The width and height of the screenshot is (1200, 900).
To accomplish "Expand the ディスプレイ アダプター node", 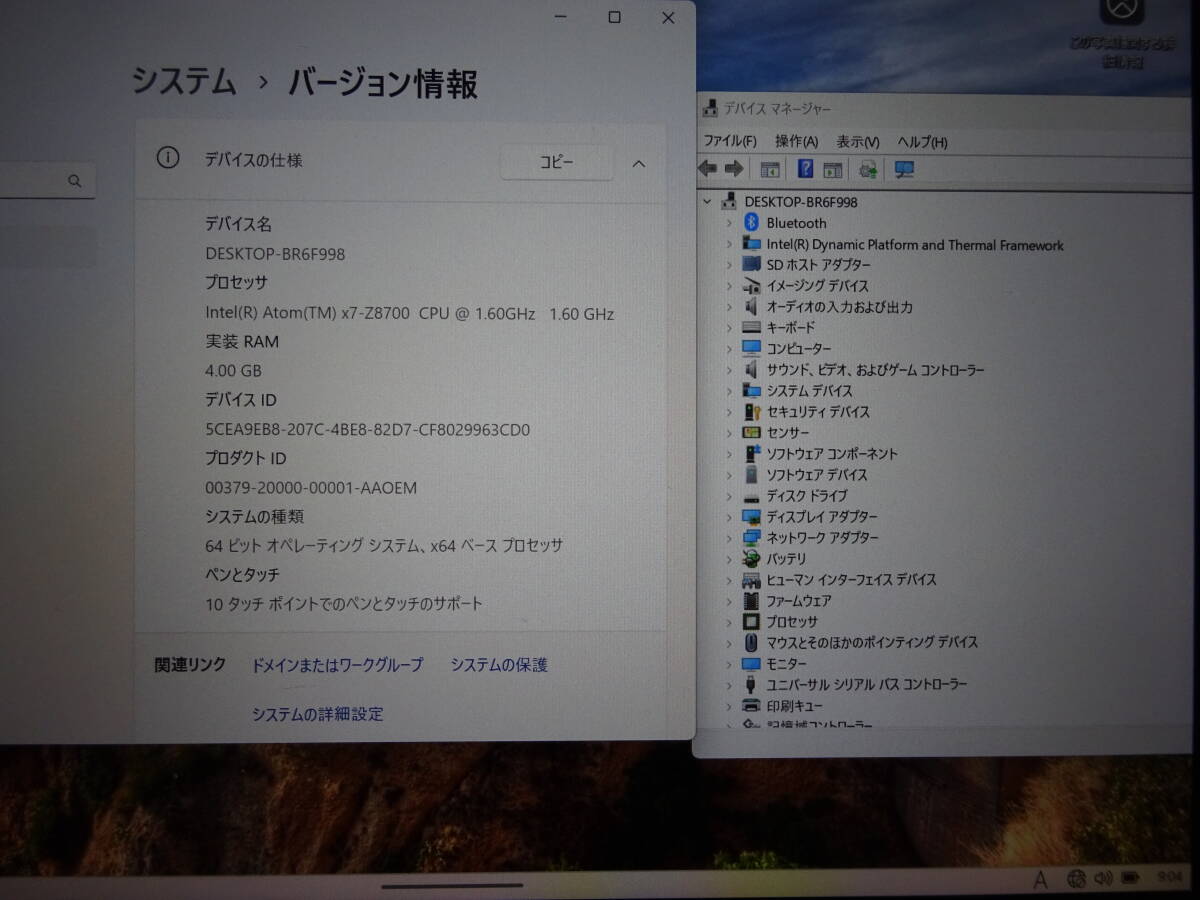I will [x=729, y=517].
